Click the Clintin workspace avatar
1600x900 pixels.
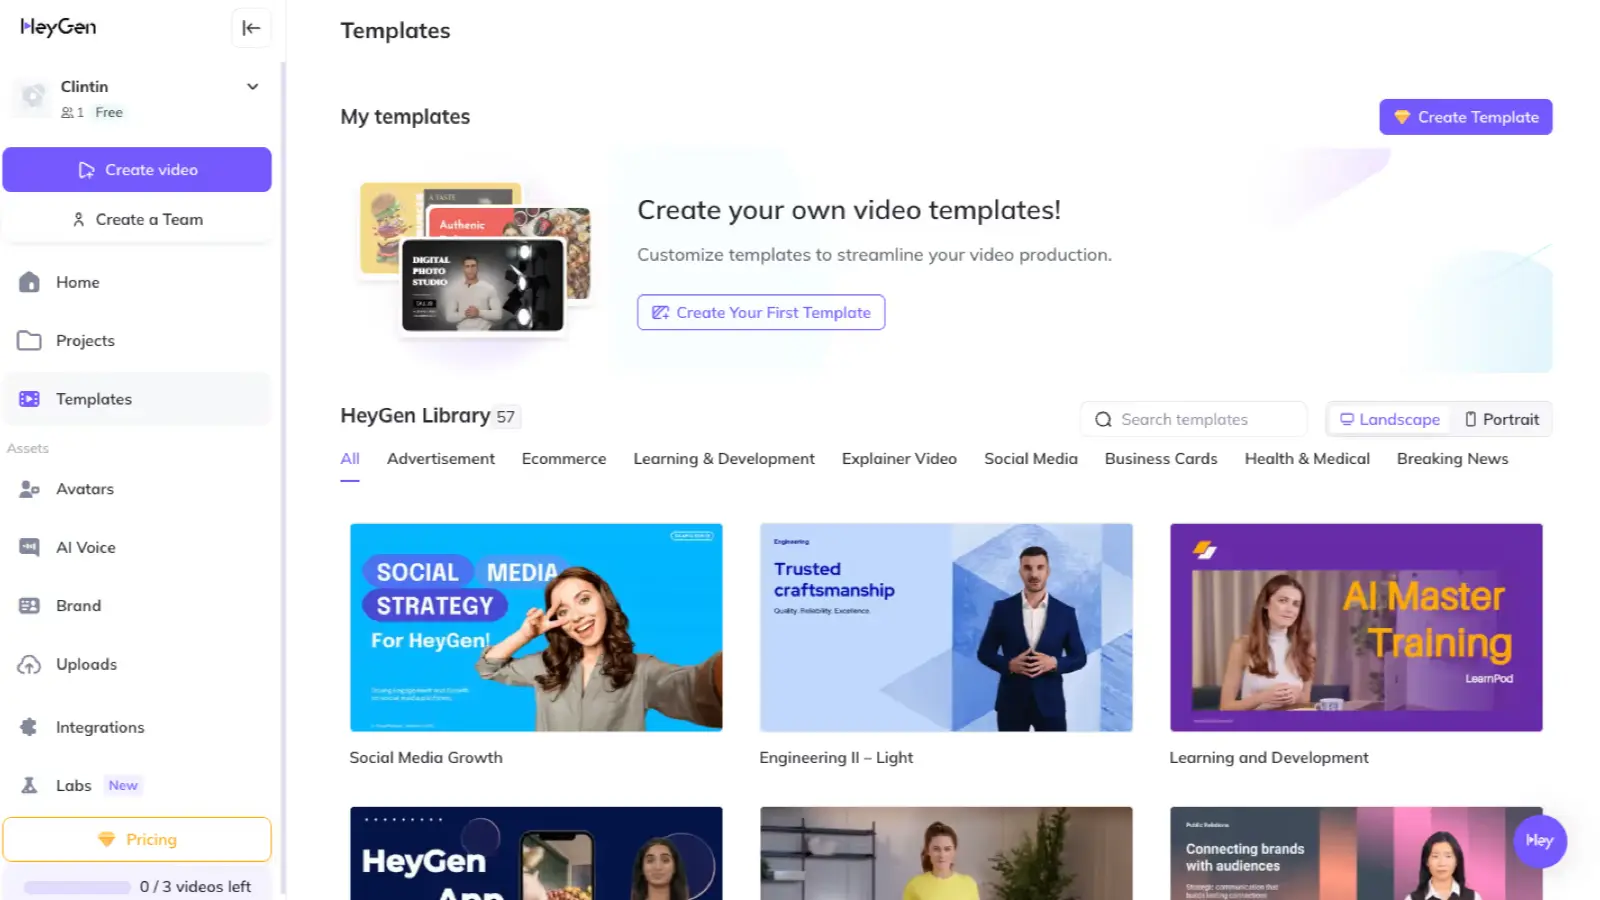[x=33, y=97]
